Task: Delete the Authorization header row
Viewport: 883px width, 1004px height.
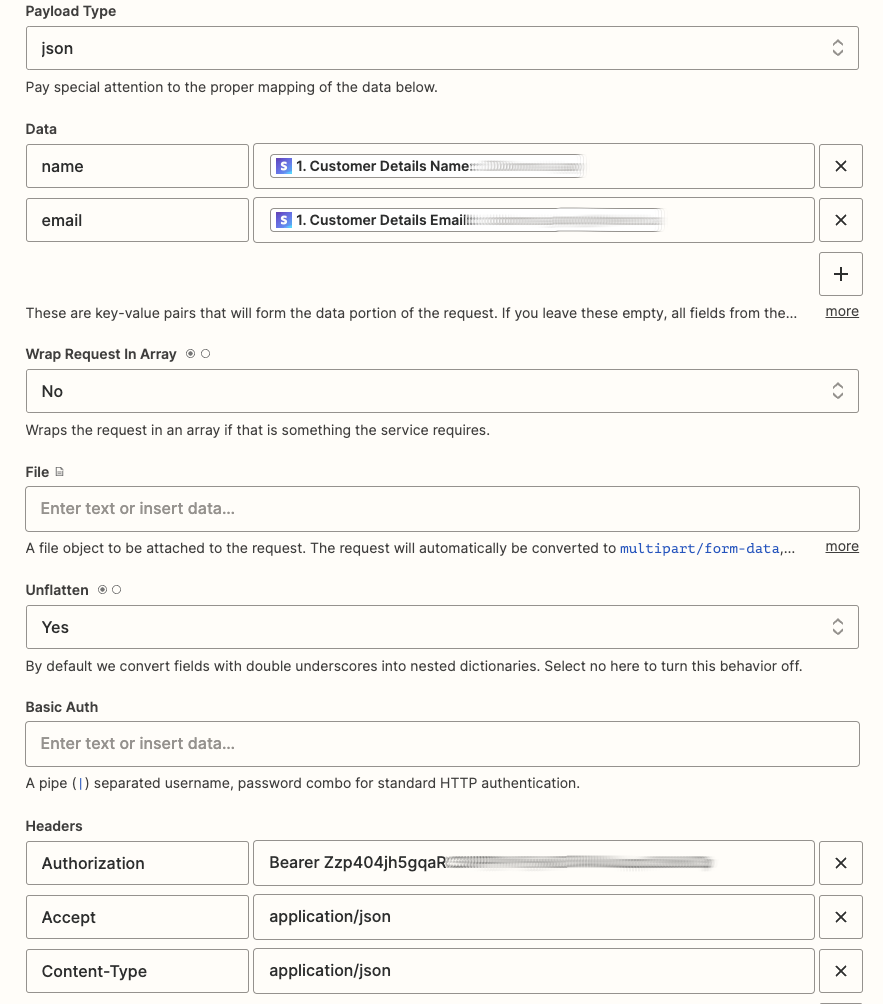Action: pos(840,863)
